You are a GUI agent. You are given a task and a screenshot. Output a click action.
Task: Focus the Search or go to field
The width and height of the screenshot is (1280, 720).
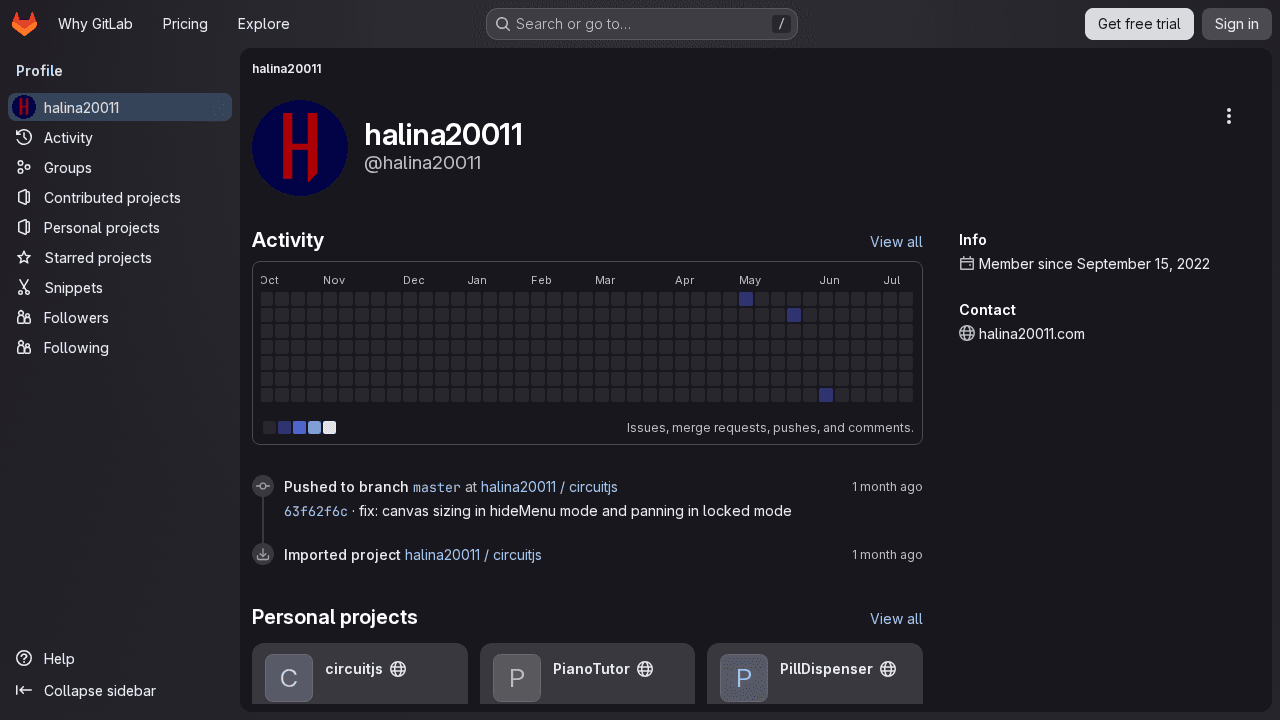pyautogui.click(x=642, y=24)
